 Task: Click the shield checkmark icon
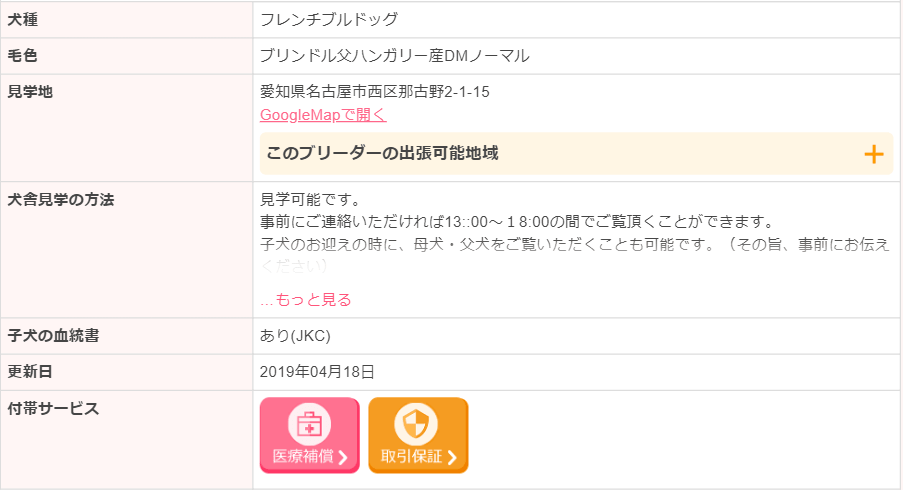tap(416, 424)
